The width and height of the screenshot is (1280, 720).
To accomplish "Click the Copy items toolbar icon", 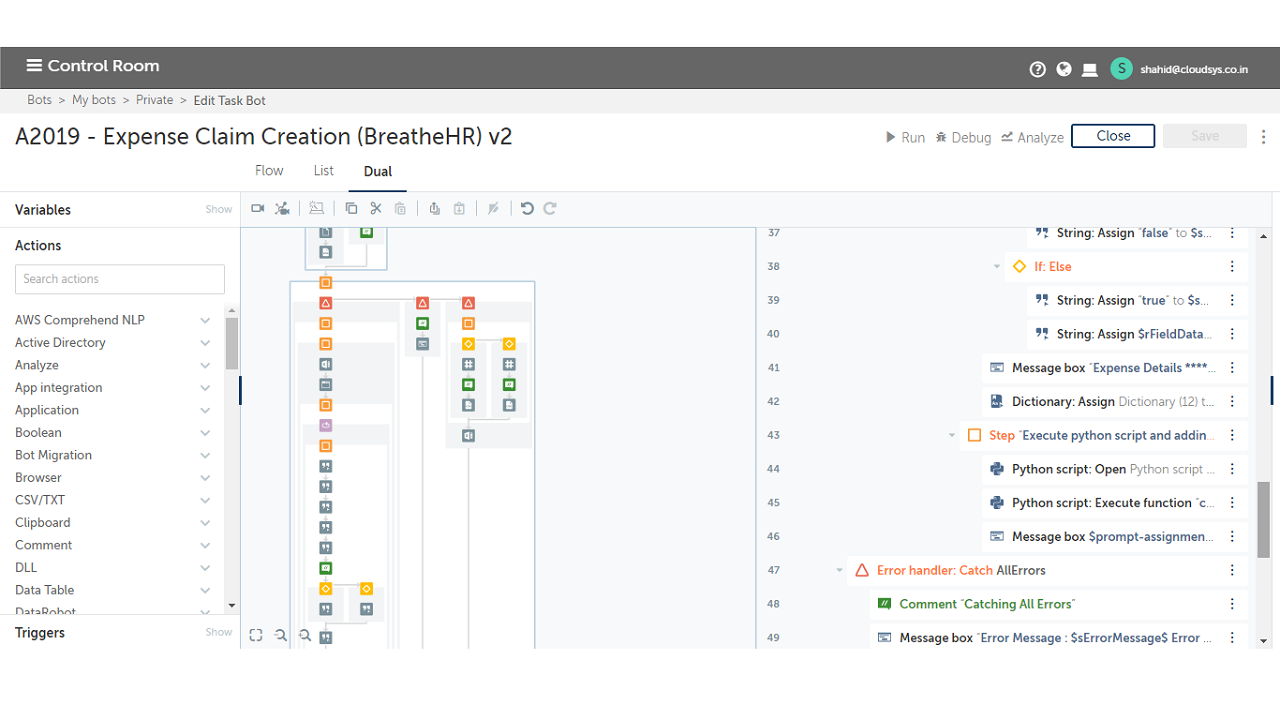I will point(351,208).
